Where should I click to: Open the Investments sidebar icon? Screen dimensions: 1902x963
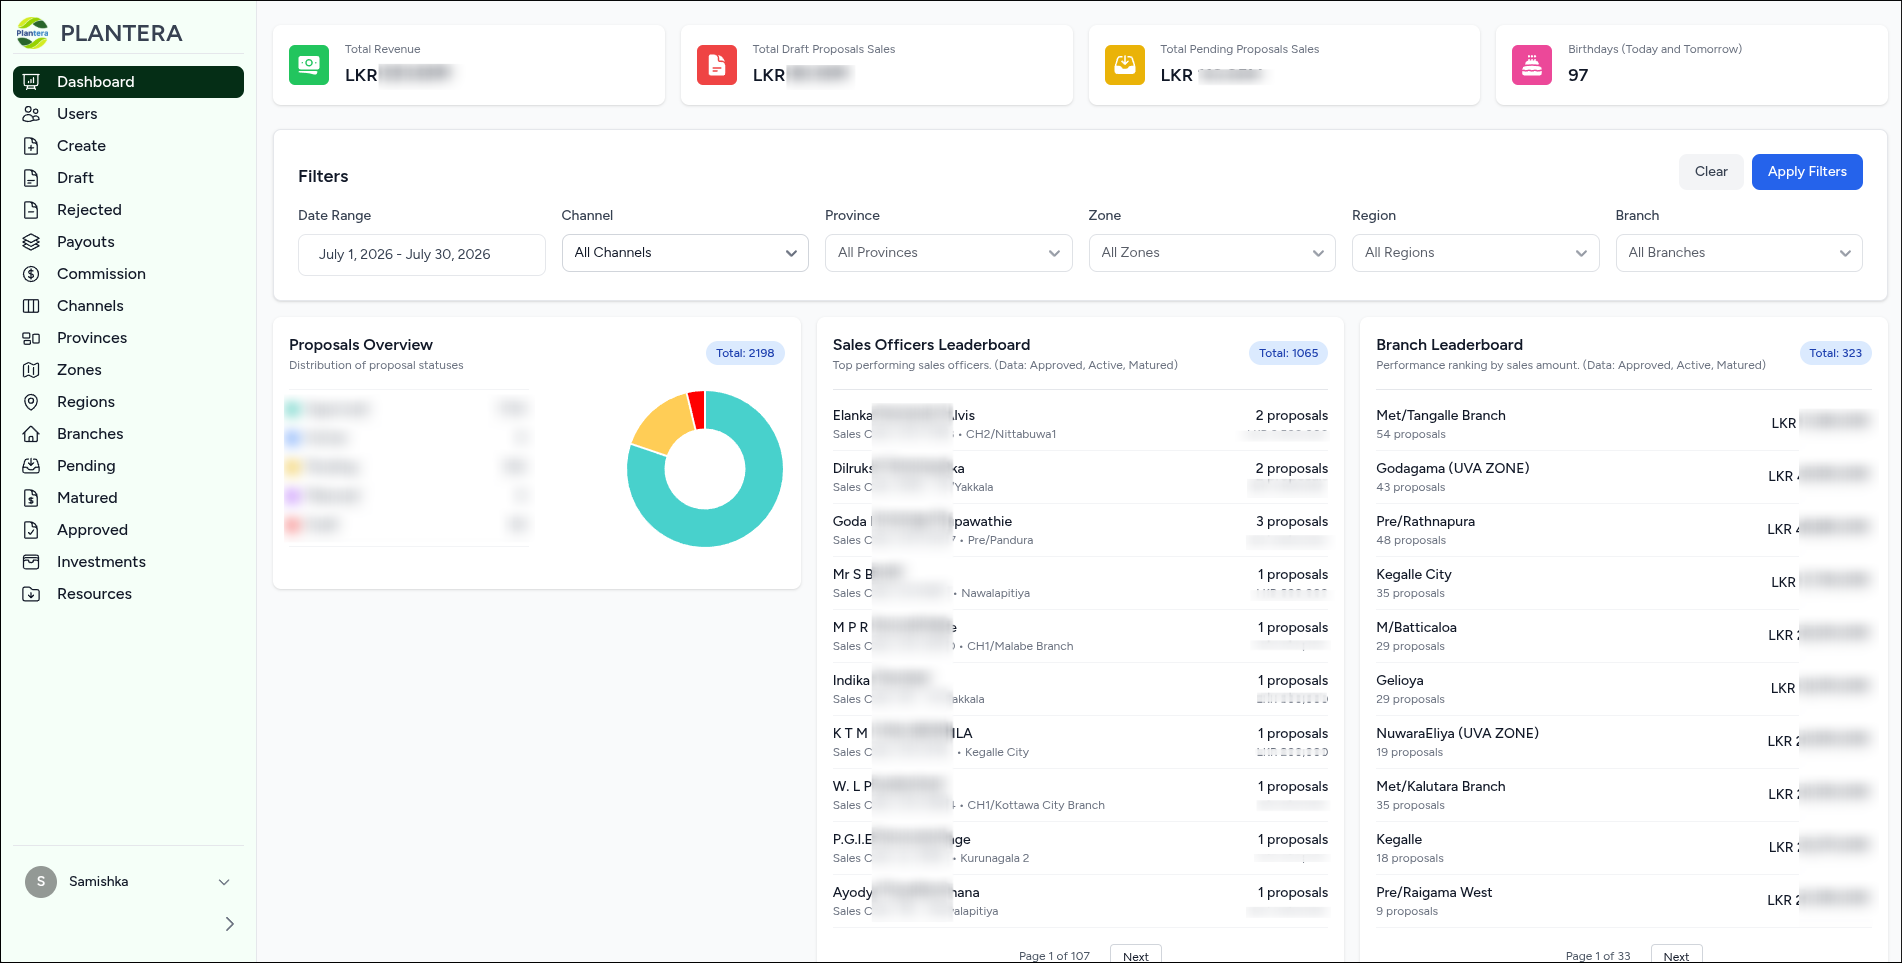(x=31, y=562)
